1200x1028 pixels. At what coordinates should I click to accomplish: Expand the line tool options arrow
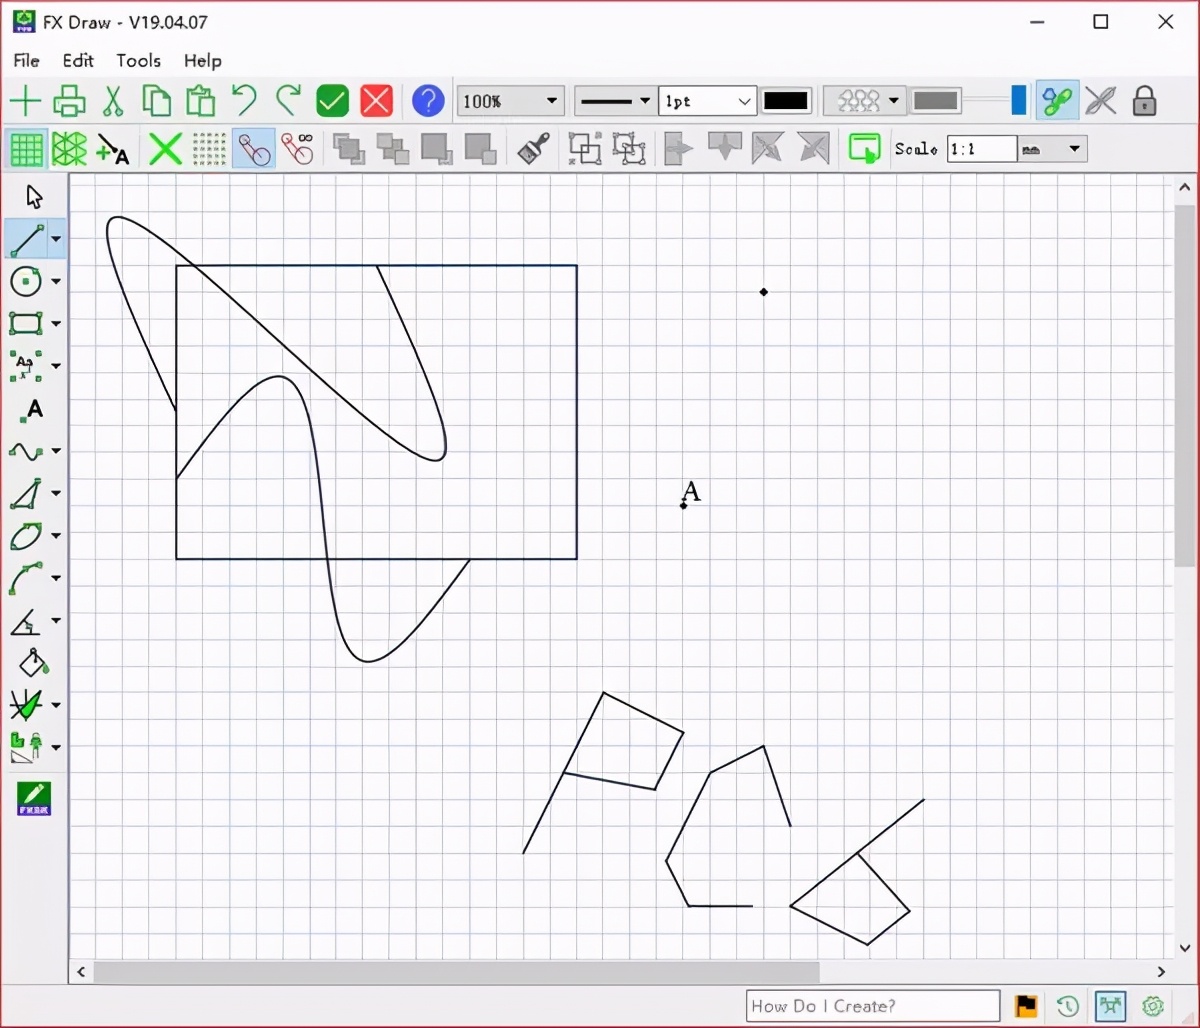(56, 239)
